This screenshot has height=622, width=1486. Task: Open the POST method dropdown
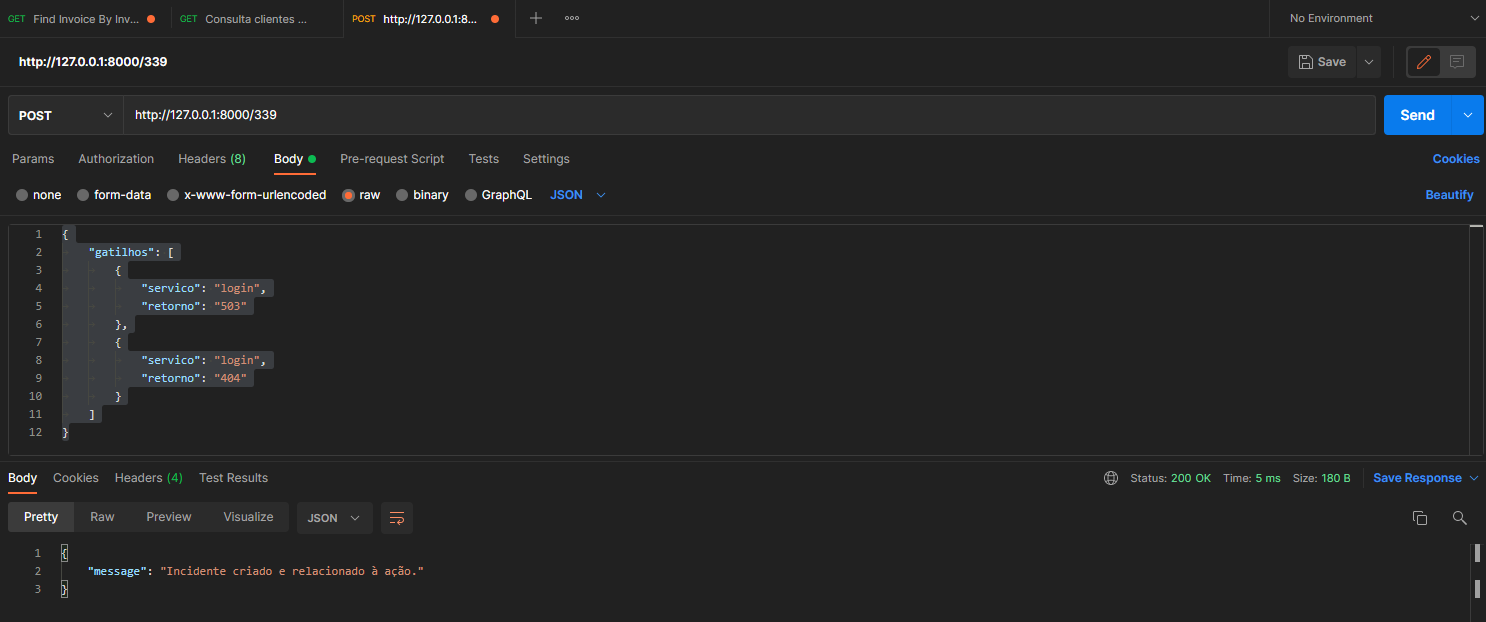tap(66, 115)
